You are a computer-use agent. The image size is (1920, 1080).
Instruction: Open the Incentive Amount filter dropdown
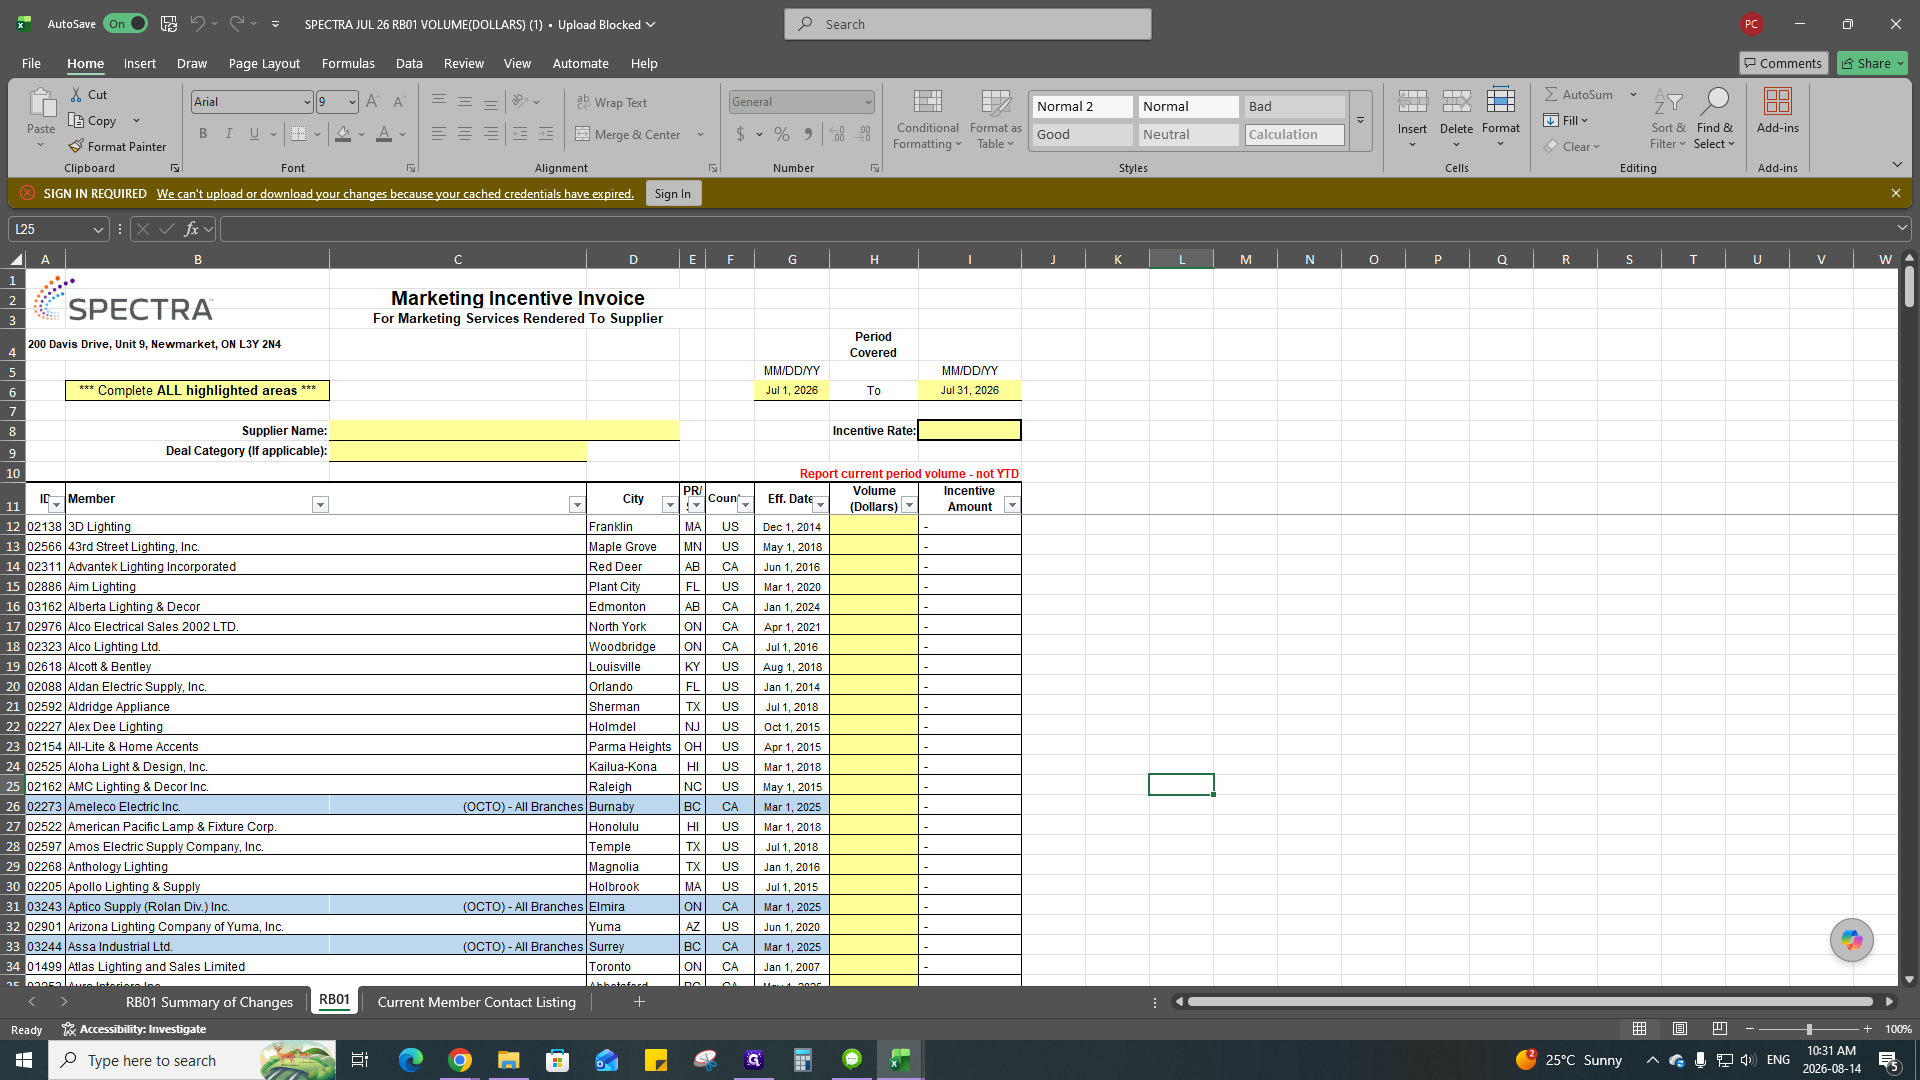1012,505
